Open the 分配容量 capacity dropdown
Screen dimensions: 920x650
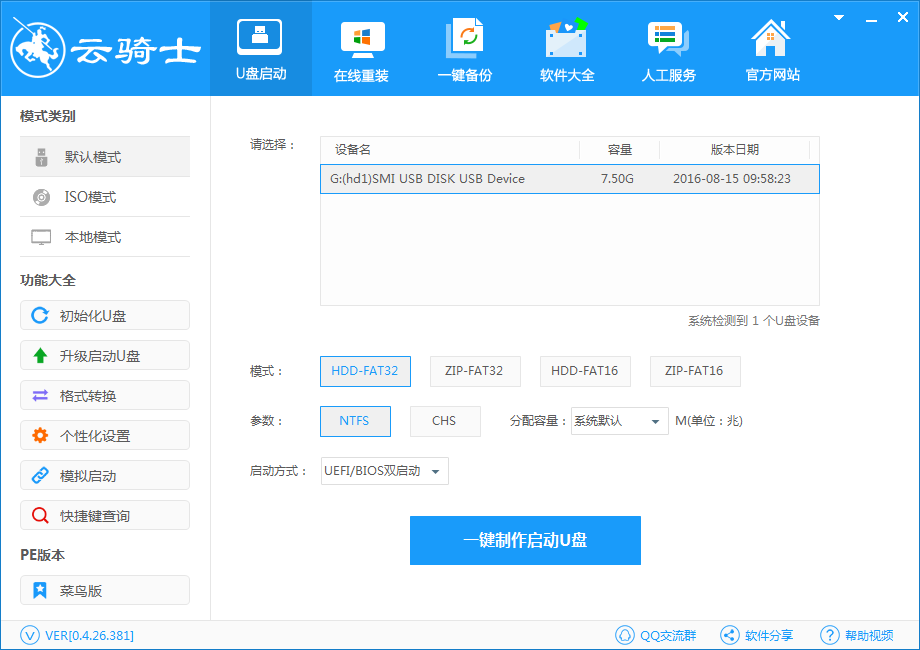[620, 421]
